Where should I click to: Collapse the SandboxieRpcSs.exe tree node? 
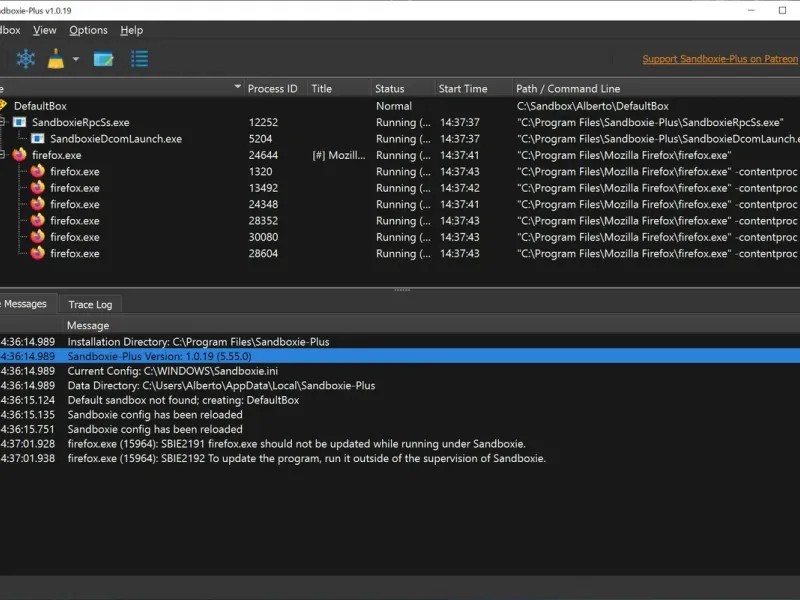click(x=2, y=122)
